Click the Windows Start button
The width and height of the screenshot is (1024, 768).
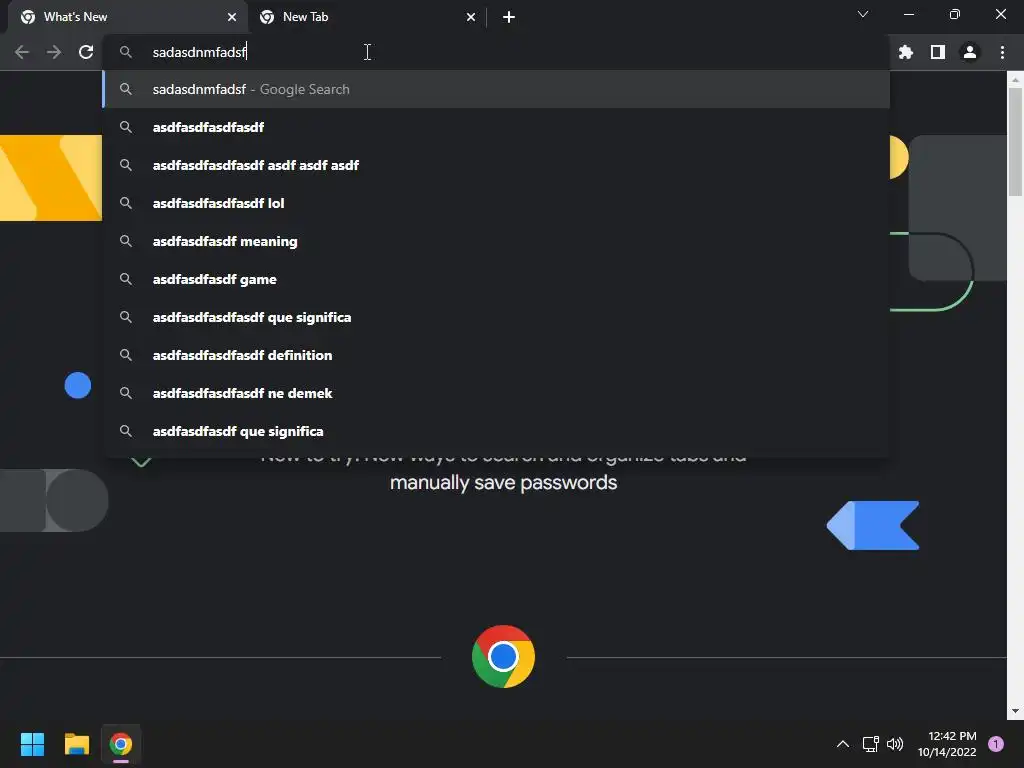pyautogui.click(x=32, y=744)
